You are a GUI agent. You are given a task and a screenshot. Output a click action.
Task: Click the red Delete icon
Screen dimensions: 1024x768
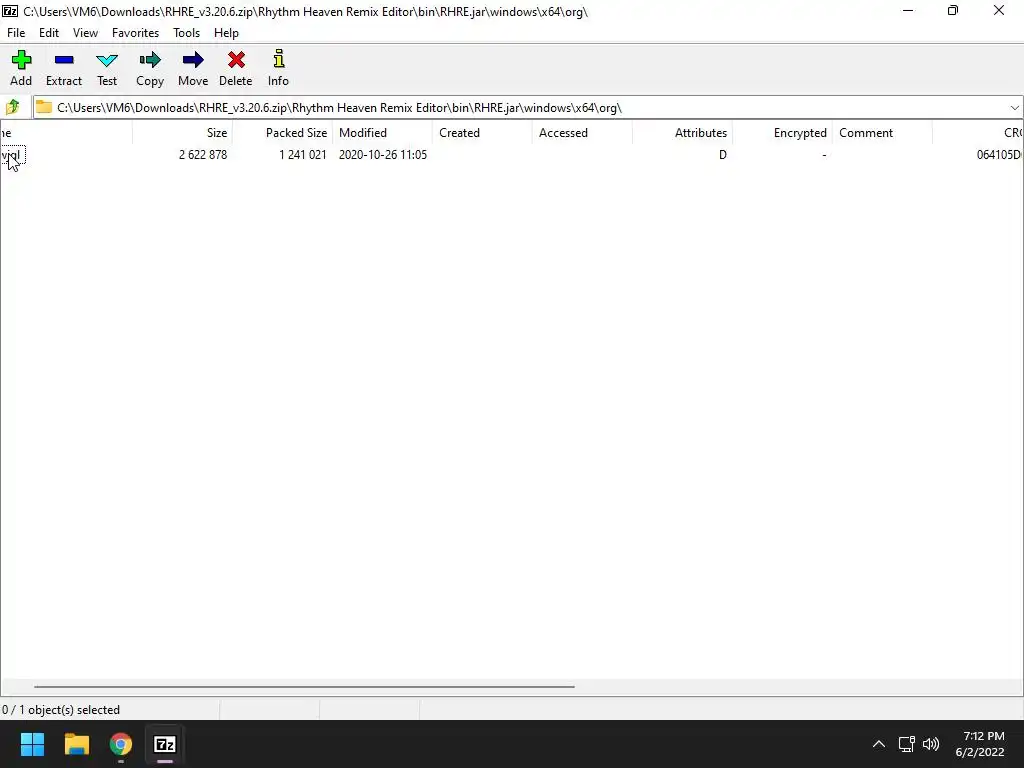[236, 68]
